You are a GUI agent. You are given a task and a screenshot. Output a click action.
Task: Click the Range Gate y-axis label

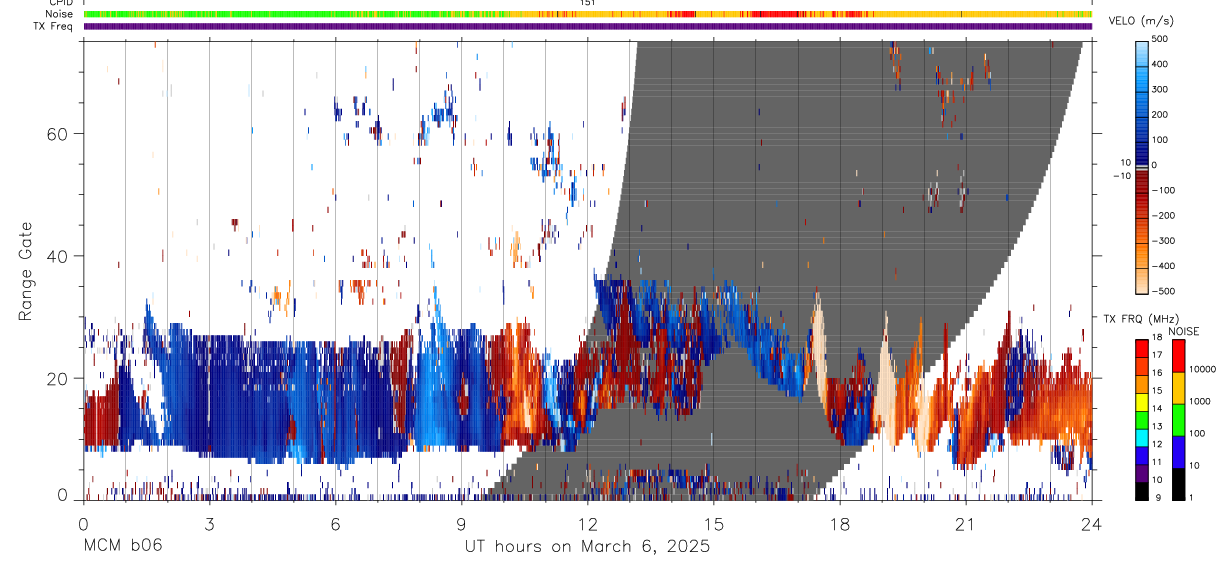pos(27,270)
